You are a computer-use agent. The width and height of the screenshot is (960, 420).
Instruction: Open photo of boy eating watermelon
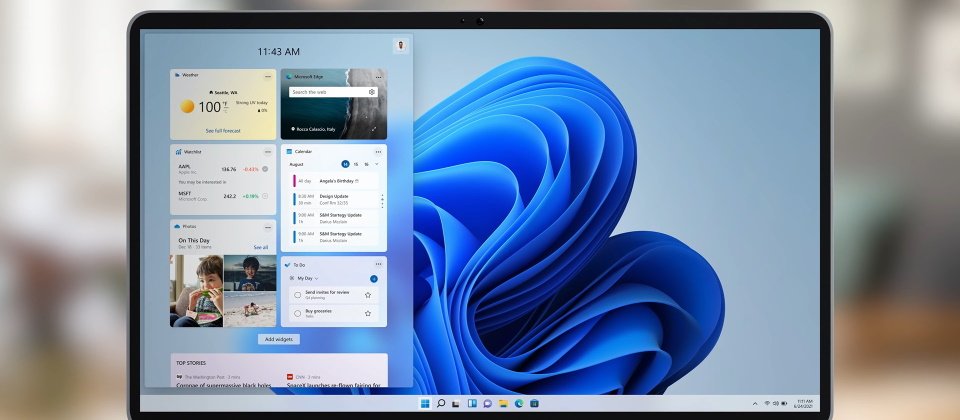[x=197, y=291]
